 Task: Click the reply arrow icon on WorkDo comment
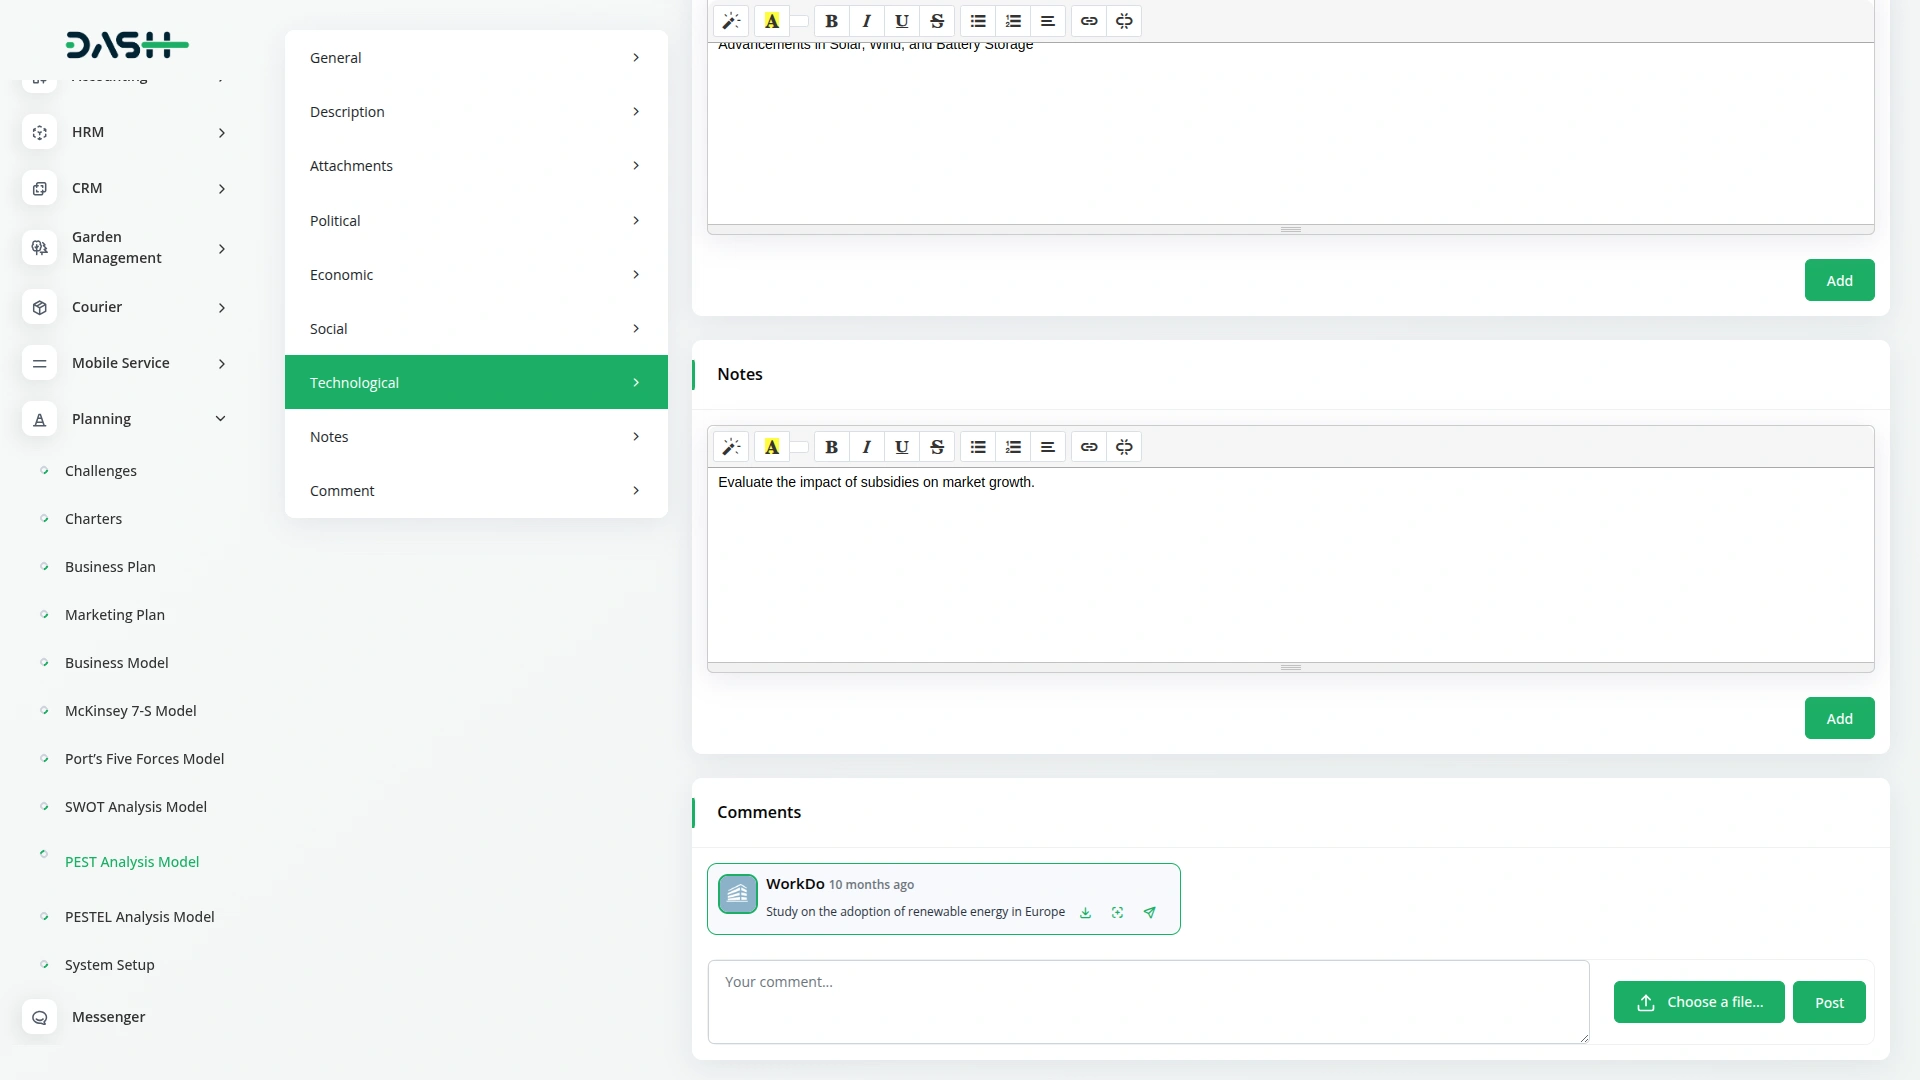1150,913
